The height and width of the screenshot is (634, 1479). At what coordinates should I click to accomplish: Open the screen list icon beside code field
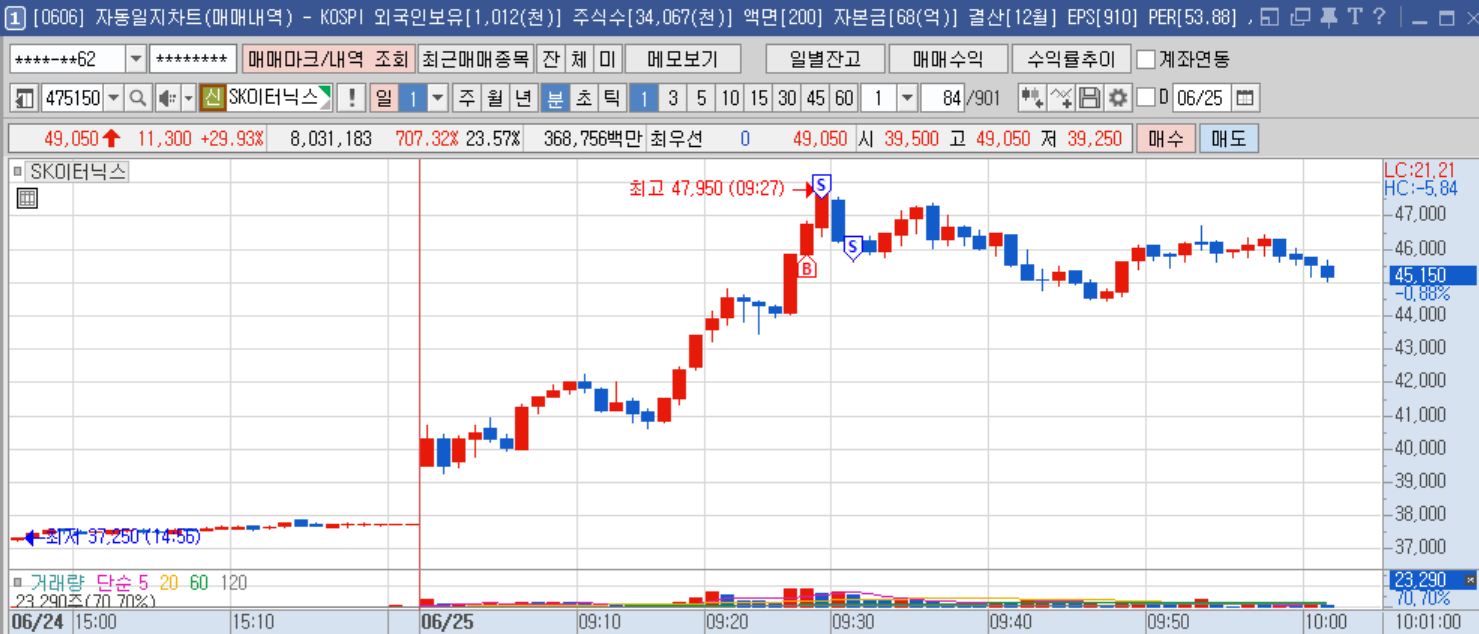point(23,98)
